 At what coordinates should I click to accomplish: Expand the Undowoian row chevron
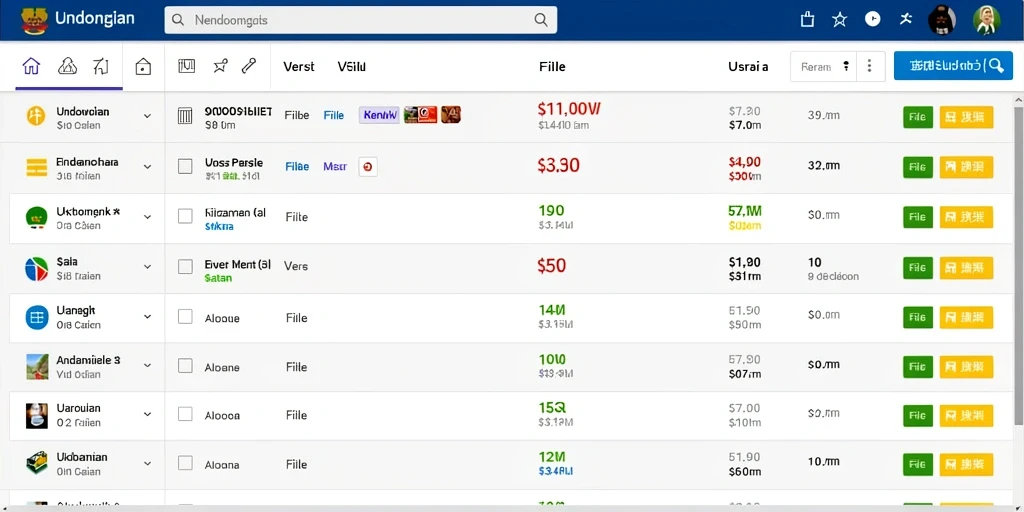147,116
